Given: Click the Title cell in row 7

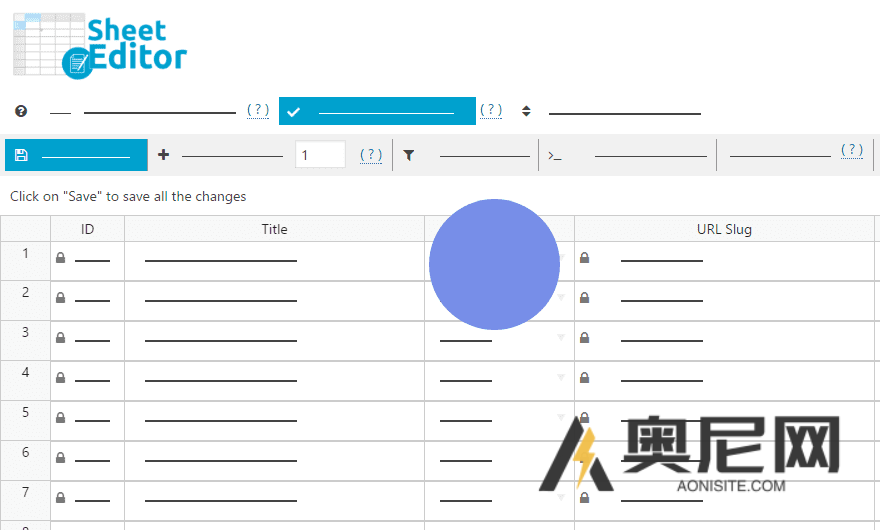Looking at the screenshot, I should (x=274, y=501).
